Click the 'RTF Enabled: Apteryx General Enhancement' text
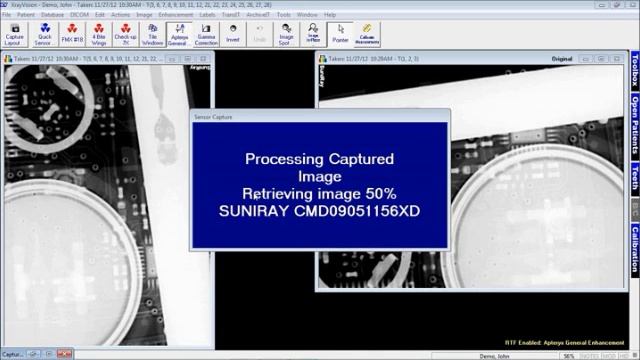The width and height of the screenshot is (640, 360). click(564, 342)
